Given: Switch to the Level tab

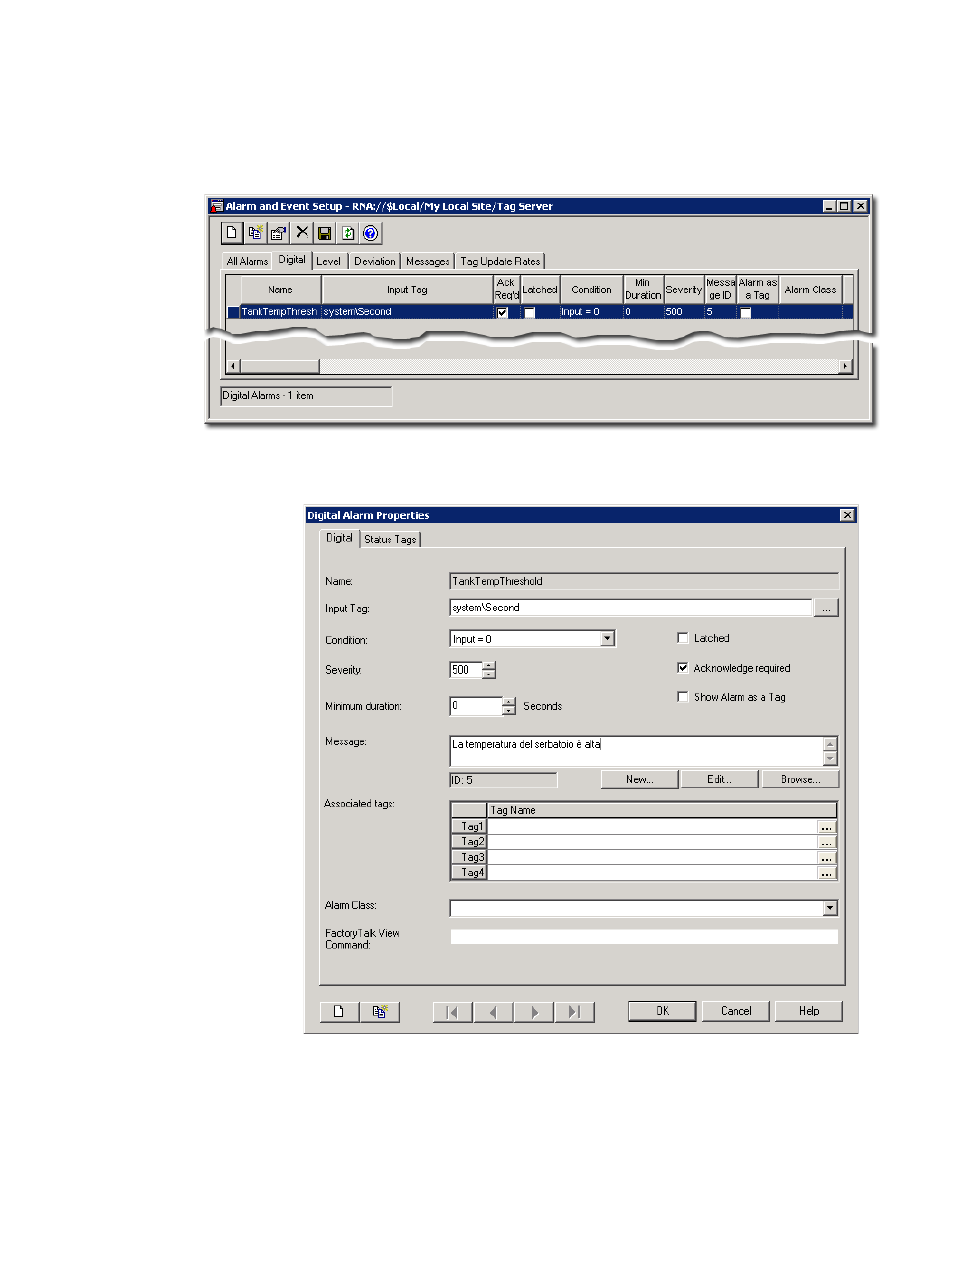Looking at the screenshot, I should point(329,261).
